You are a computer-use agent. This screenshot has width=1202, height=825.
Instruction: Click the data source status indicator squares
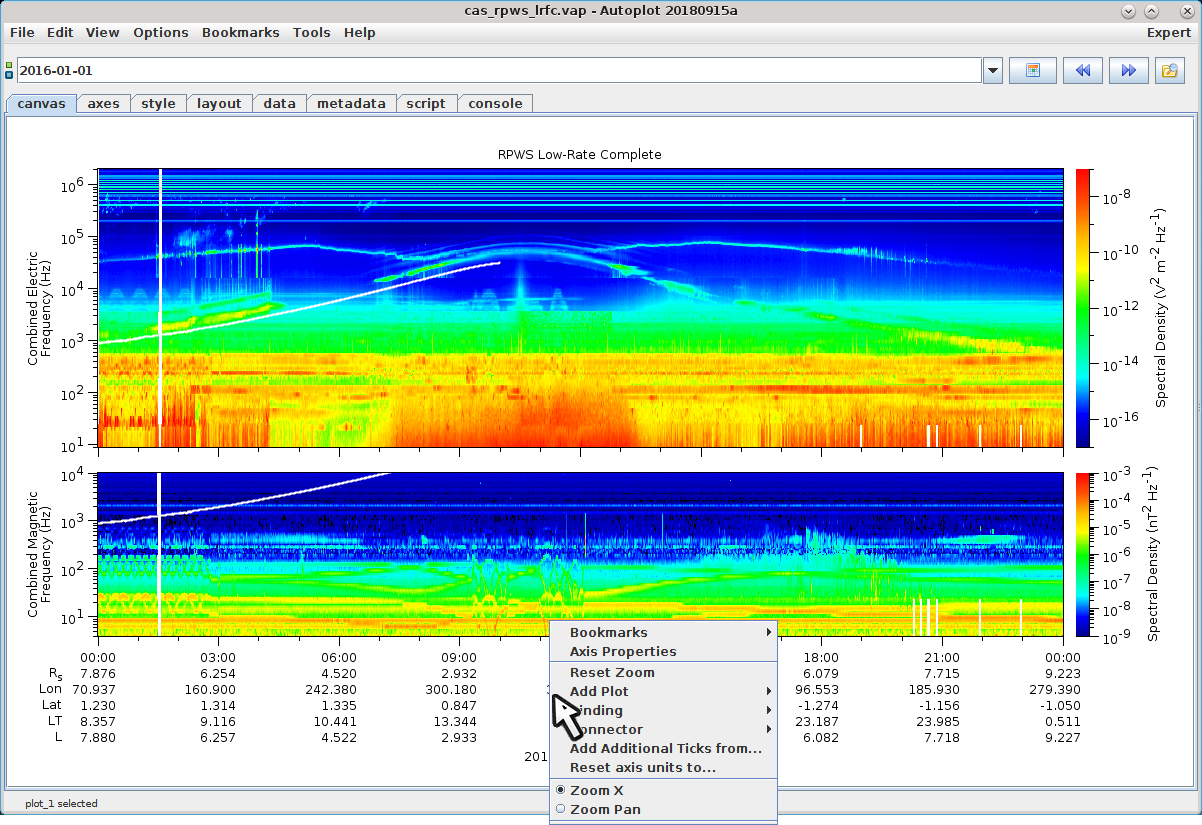click(x=9, y=71)
